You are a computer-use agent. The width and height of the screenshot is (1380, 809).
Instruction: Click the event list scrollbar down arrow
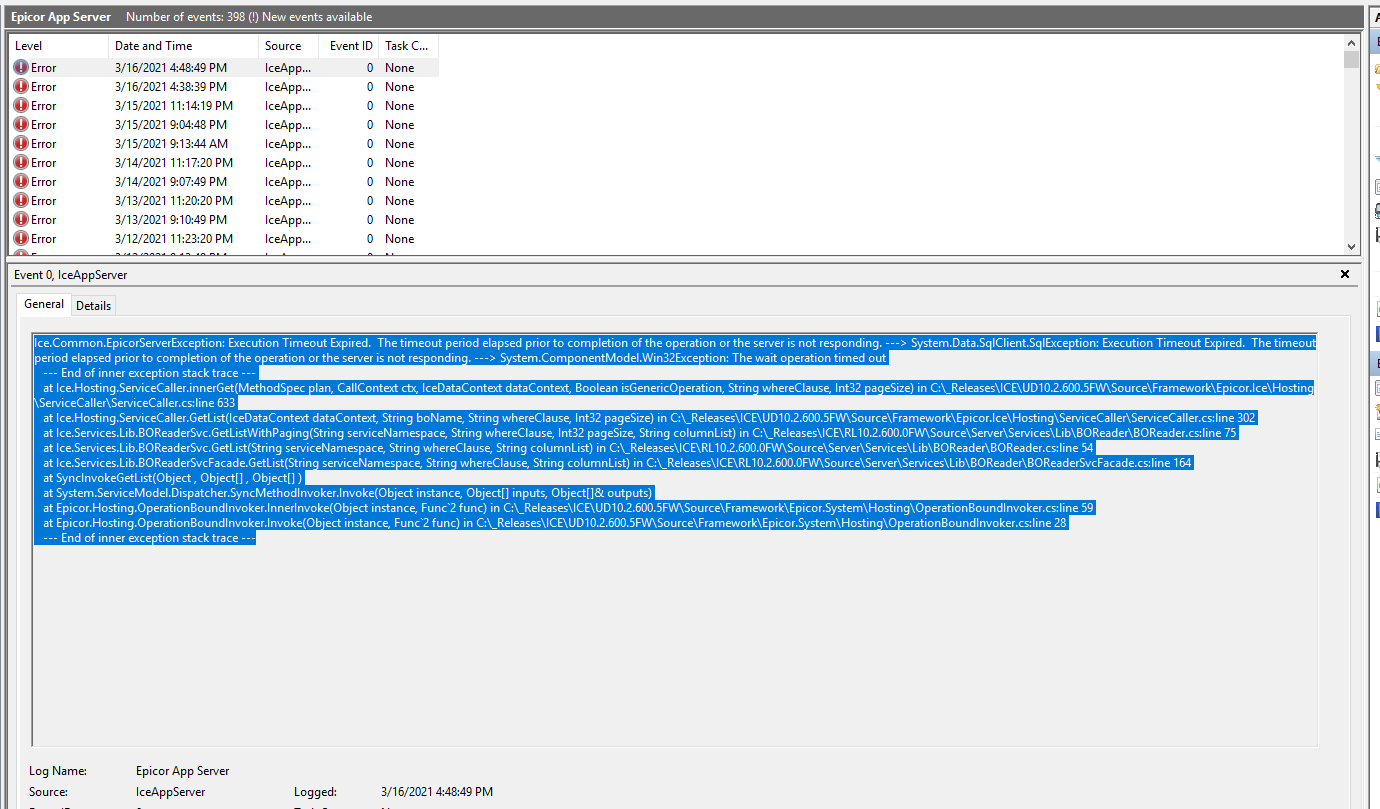(1352, 246)
